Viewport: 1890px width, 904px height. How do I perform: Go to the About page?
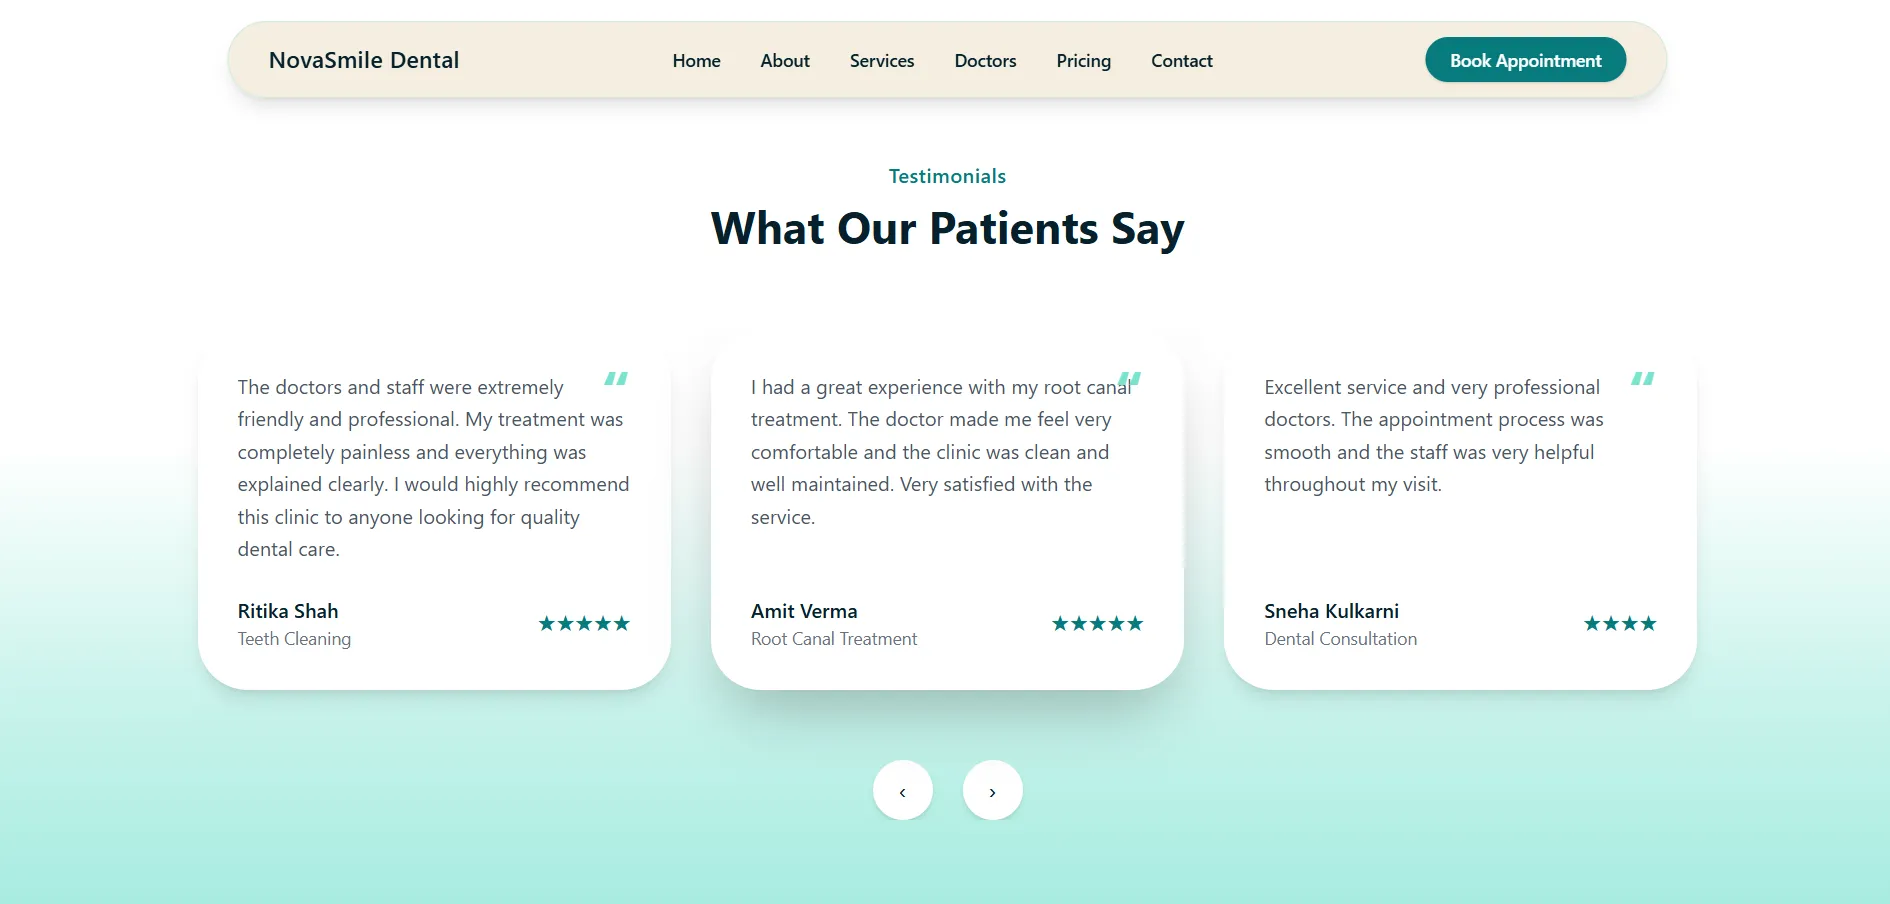pyautogui.click(x=785, y=61)
